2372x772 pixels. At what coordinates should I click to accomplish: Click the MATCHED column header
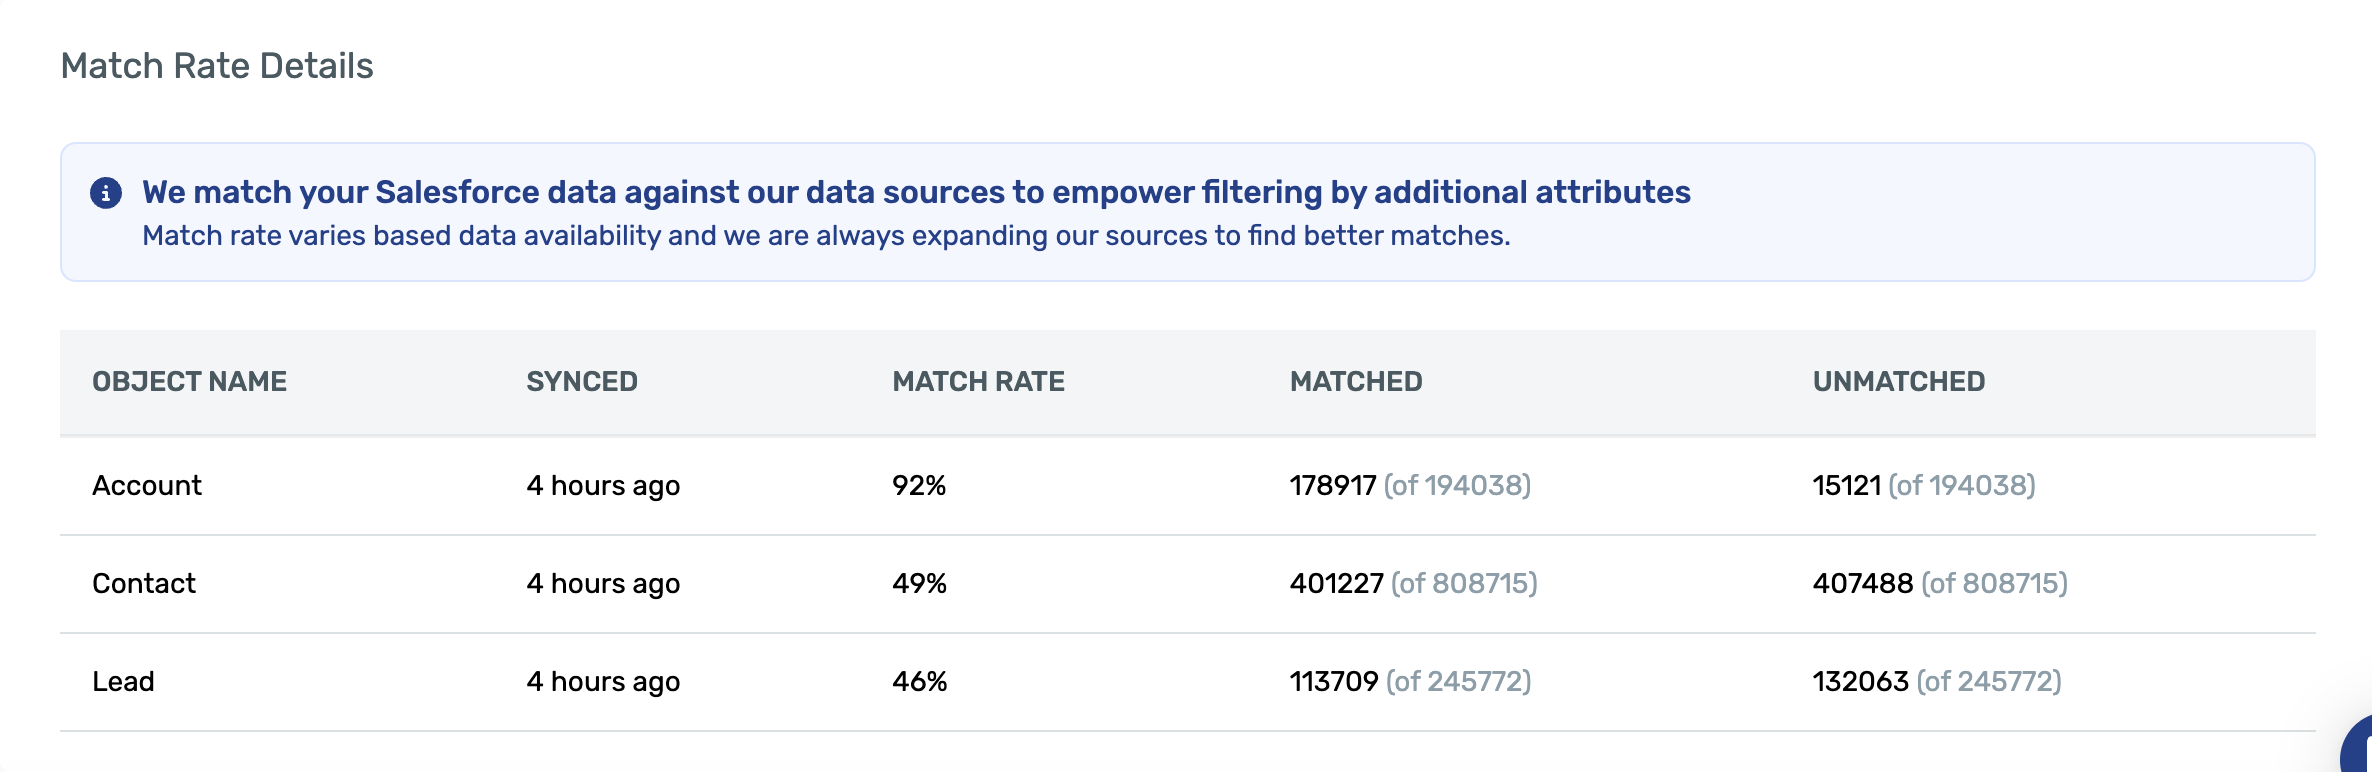[x=1356, y=382]
